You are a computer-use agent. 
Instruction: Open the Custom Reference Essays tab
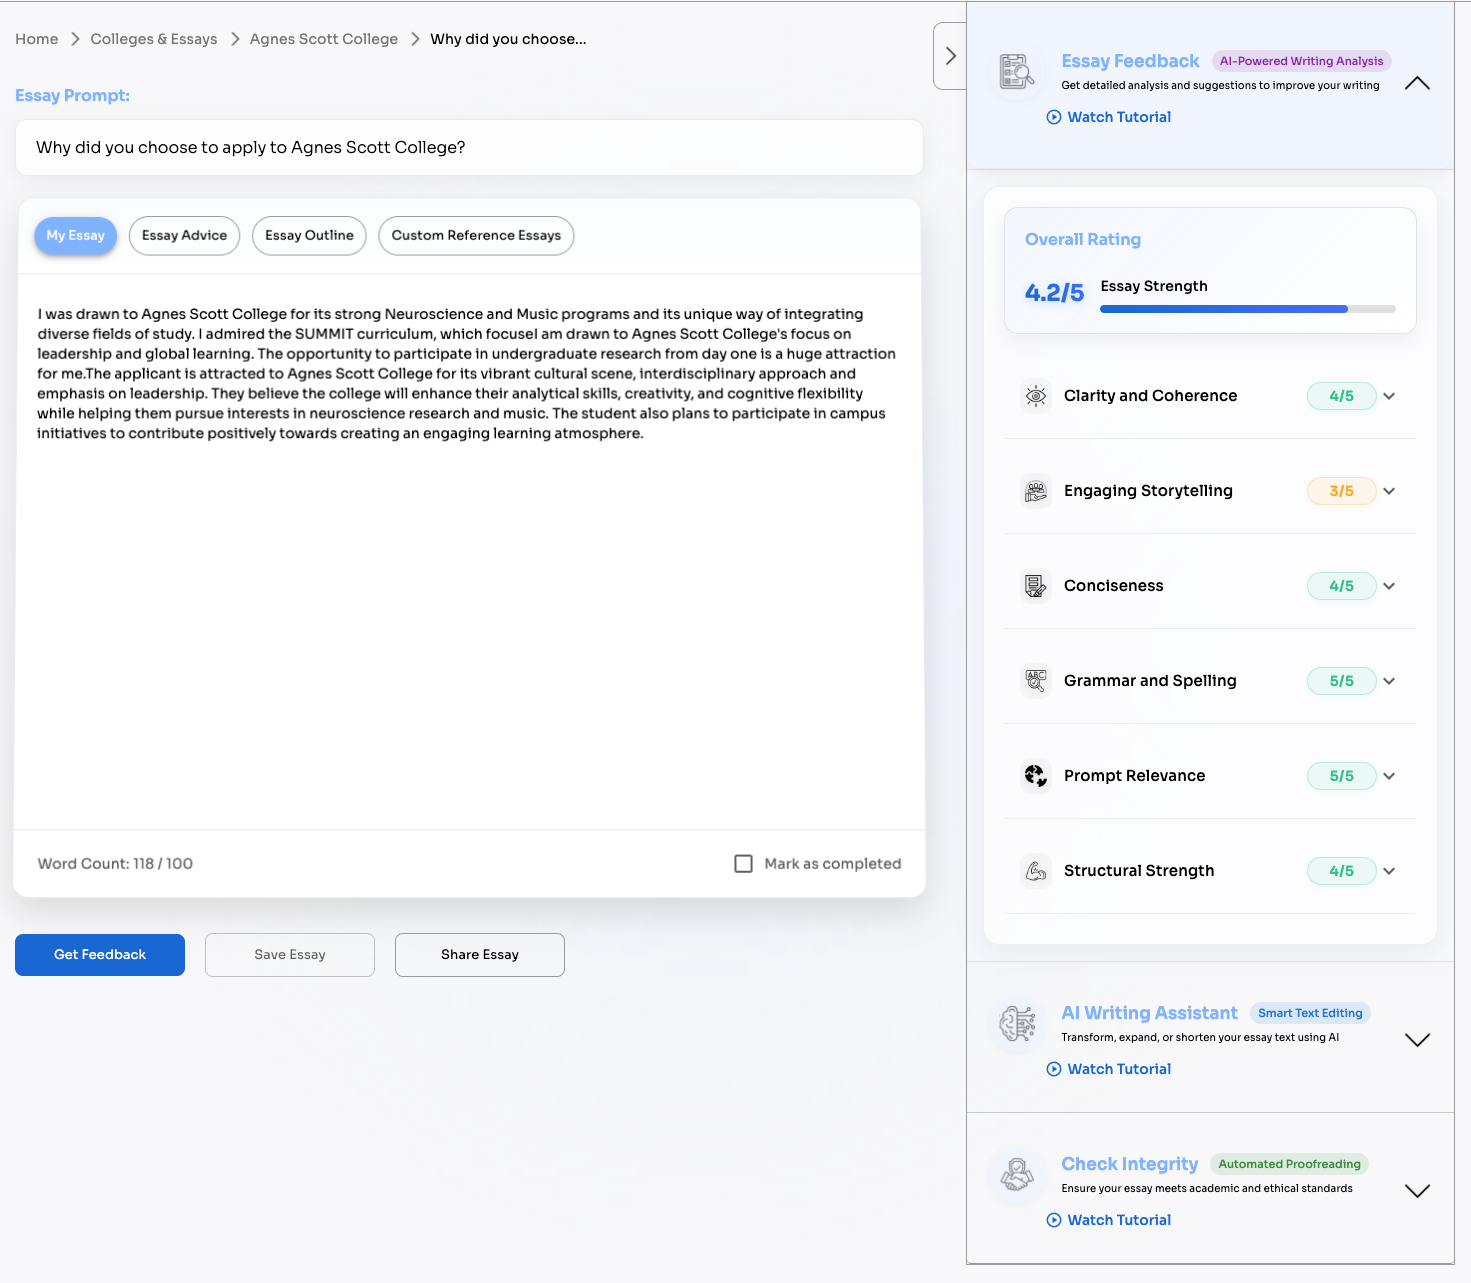476,236
